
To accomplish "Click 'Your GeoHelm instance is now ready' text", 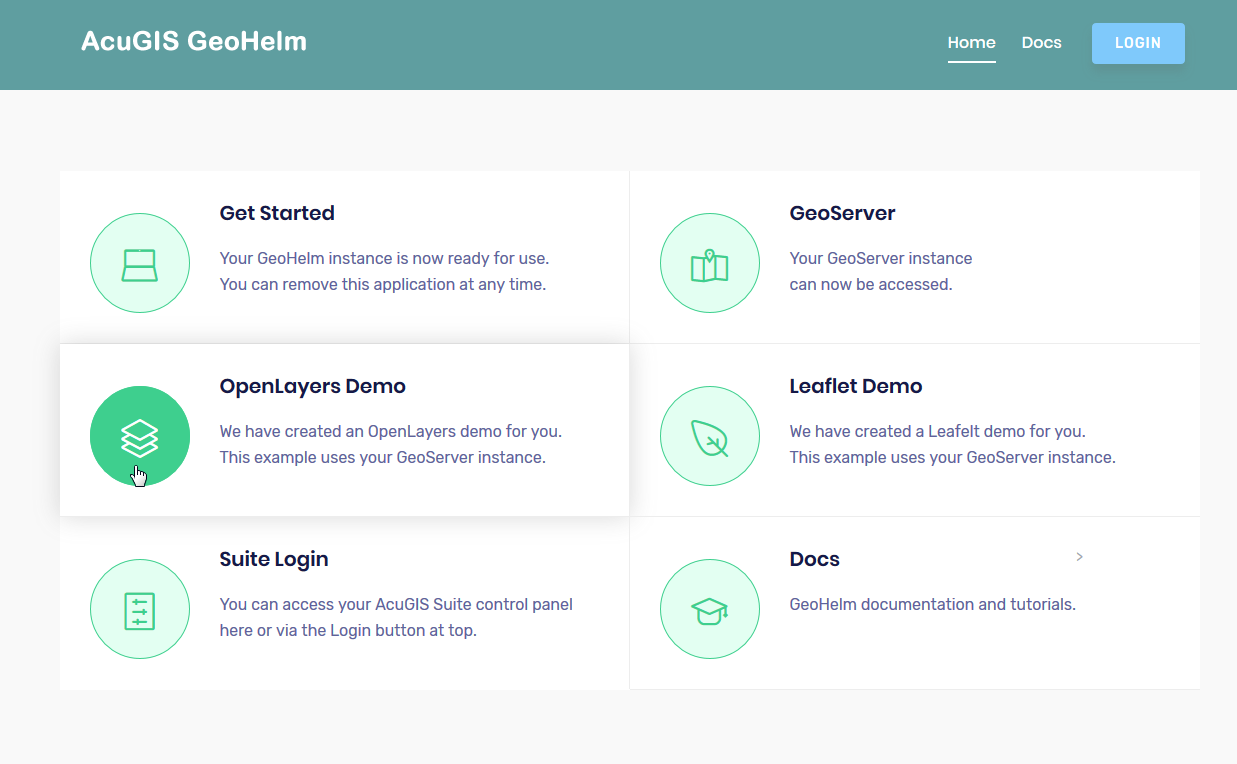I will 384,258.
